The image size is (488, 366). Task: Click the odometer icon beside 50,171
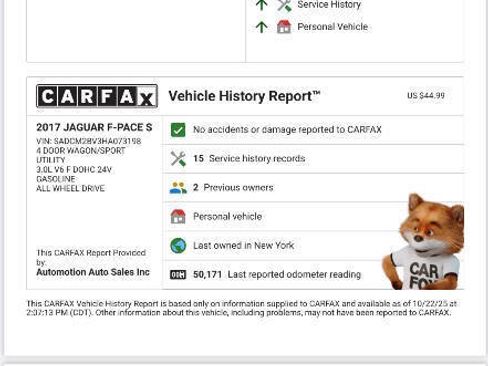pos(178,275)
